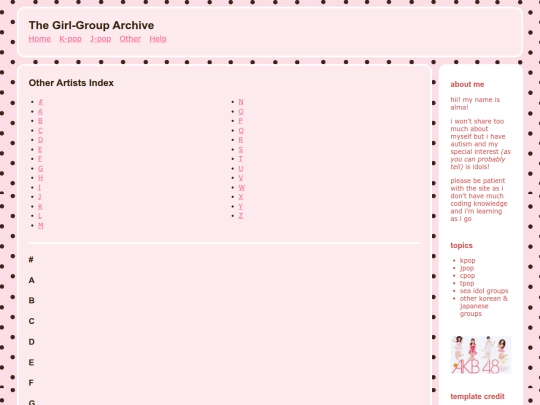The width and height of the screenshot is (540, 405).
Task: Select cpop in topics list
Action: tap(467, 276)
